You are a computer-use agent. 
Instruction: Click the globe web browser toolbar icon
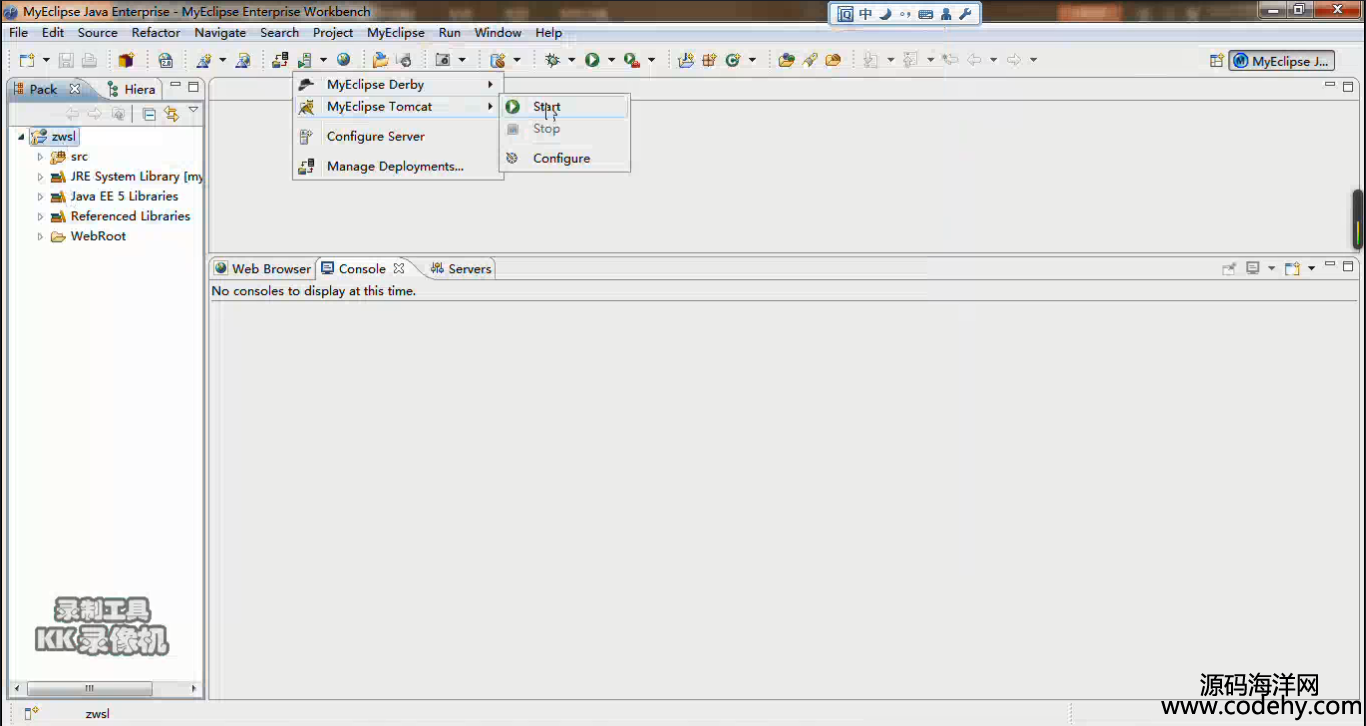click(x=344, y=60)
